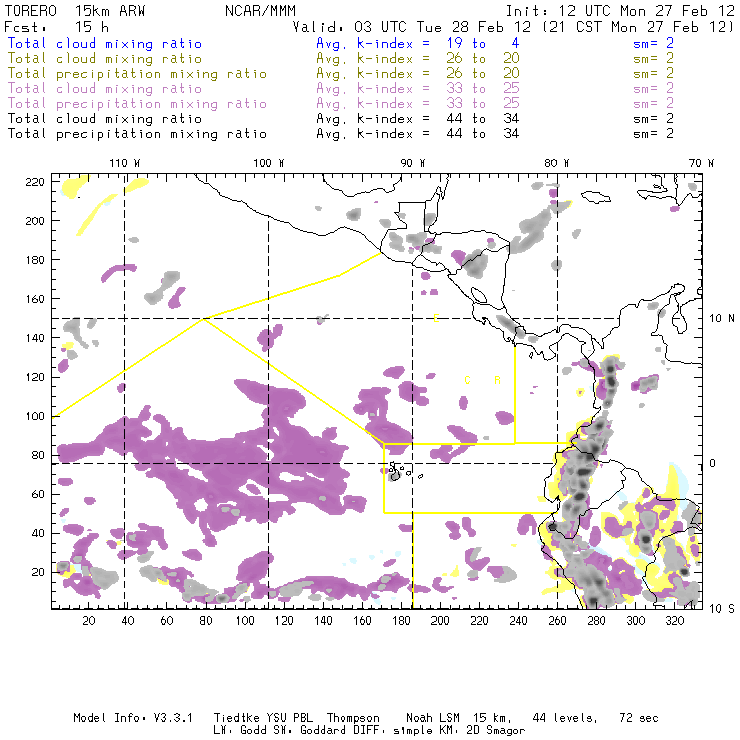Screen dimensions: 740x740
Task: Click '280' on the bottom axis
Action: [596, 621]
